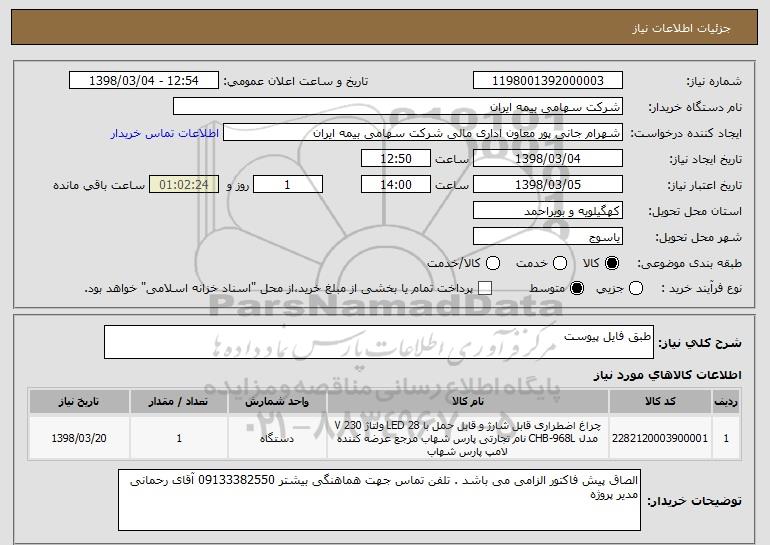This screenshot has width=770, height=545.
Task: Click the ساعت باقی مانده label
Action: click(x=99, y=185)
